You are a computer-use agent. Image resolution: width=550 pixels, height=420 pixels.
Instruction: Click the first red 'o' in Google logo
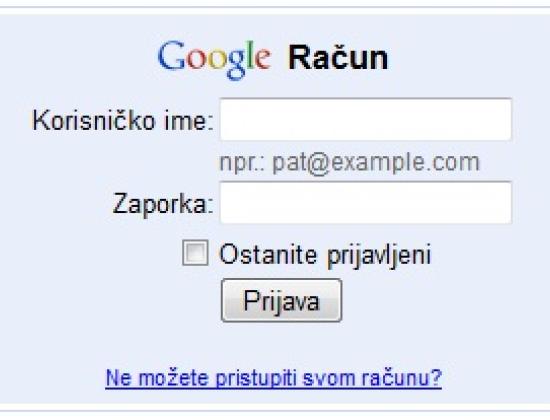click(196, 59)
